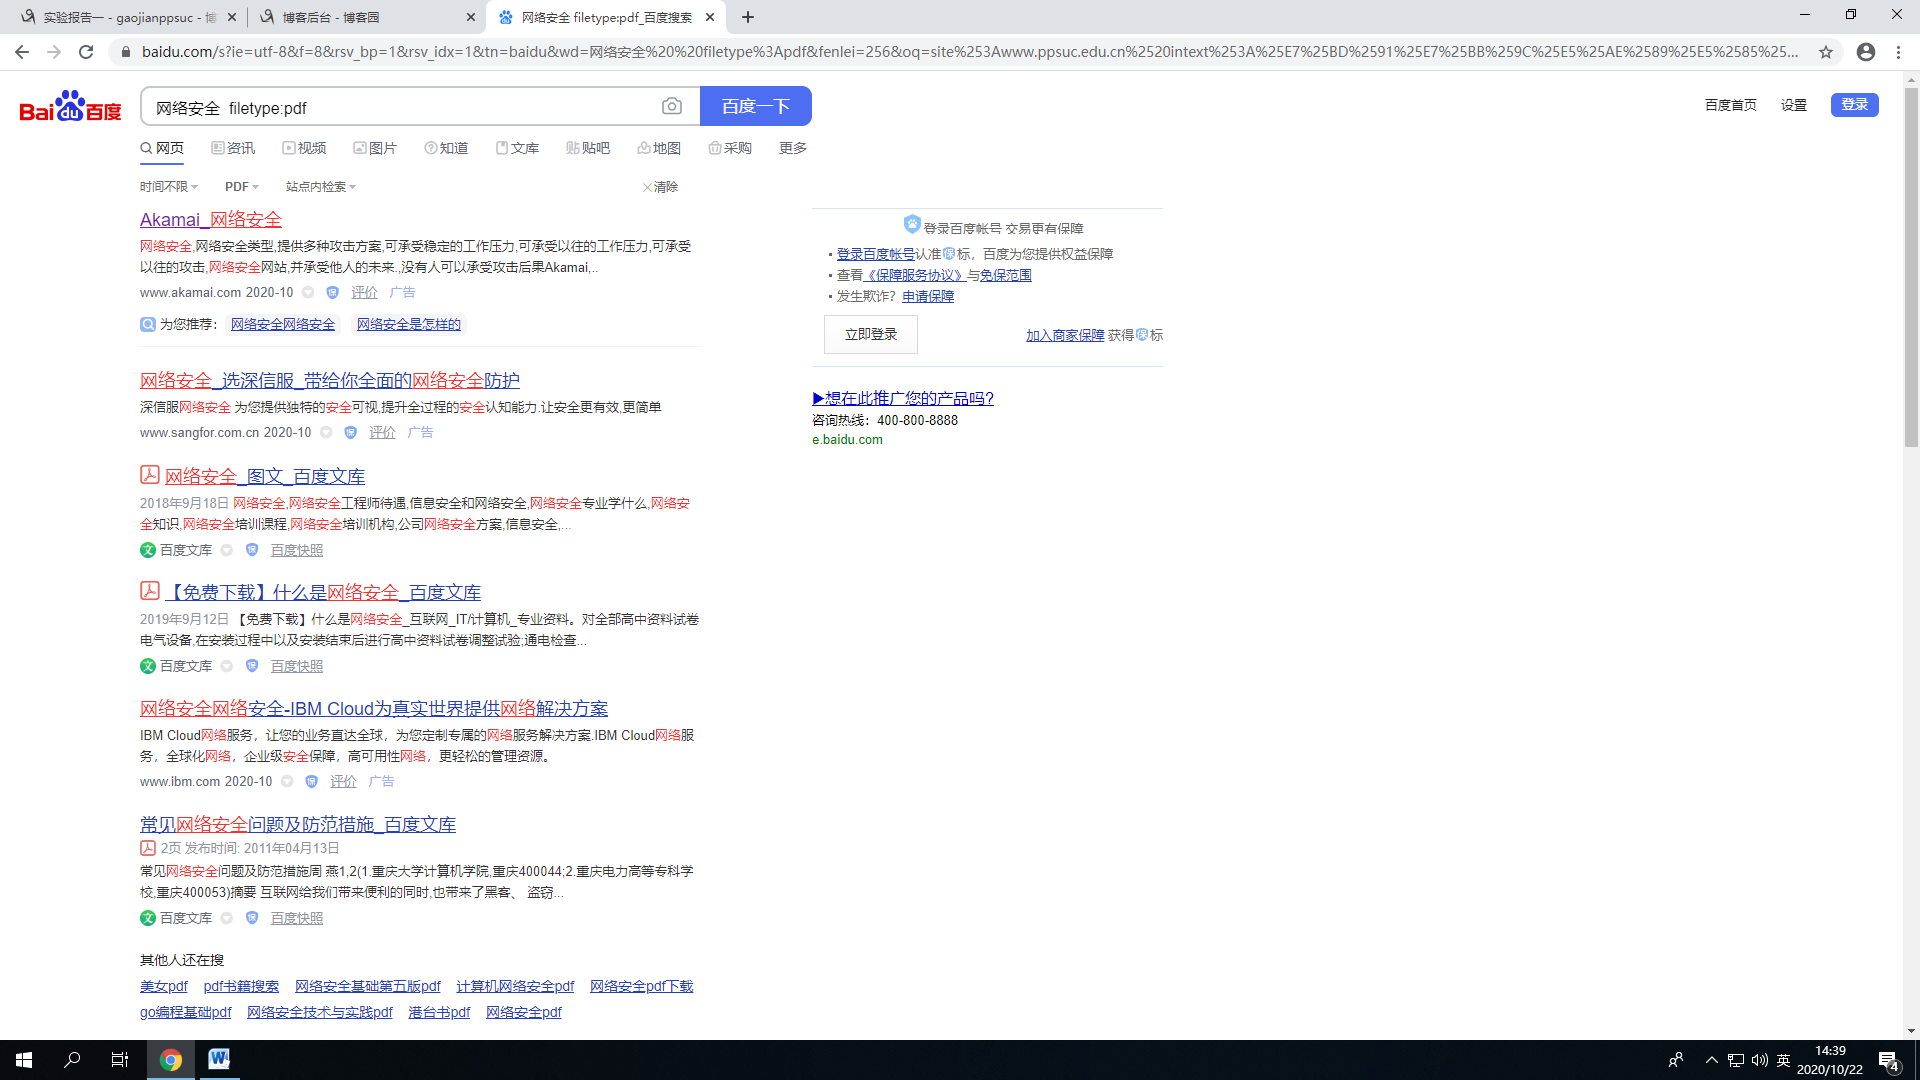Bookmark this page with star icon
Viewport: 1920px width, 1080px height.
pyautogui.click(x=1826, y=52)
